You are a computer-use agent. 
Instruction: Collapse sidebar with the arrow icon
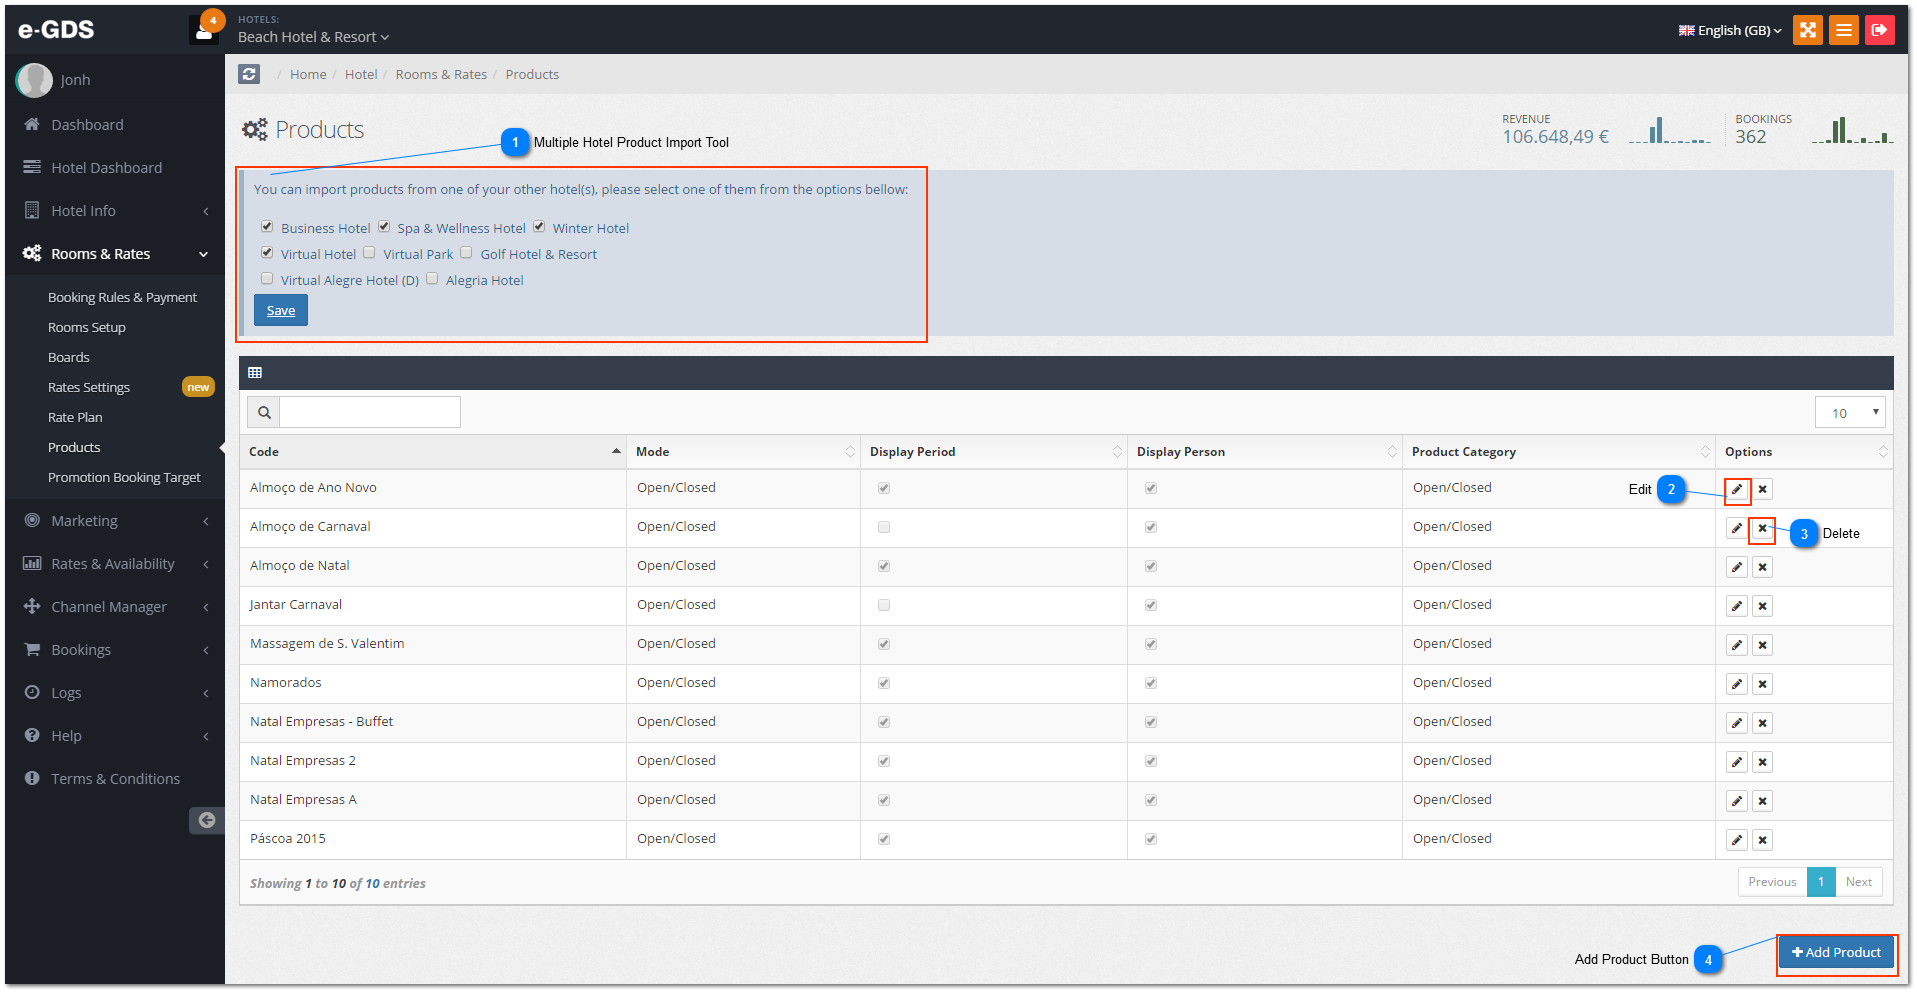point(207,820)
